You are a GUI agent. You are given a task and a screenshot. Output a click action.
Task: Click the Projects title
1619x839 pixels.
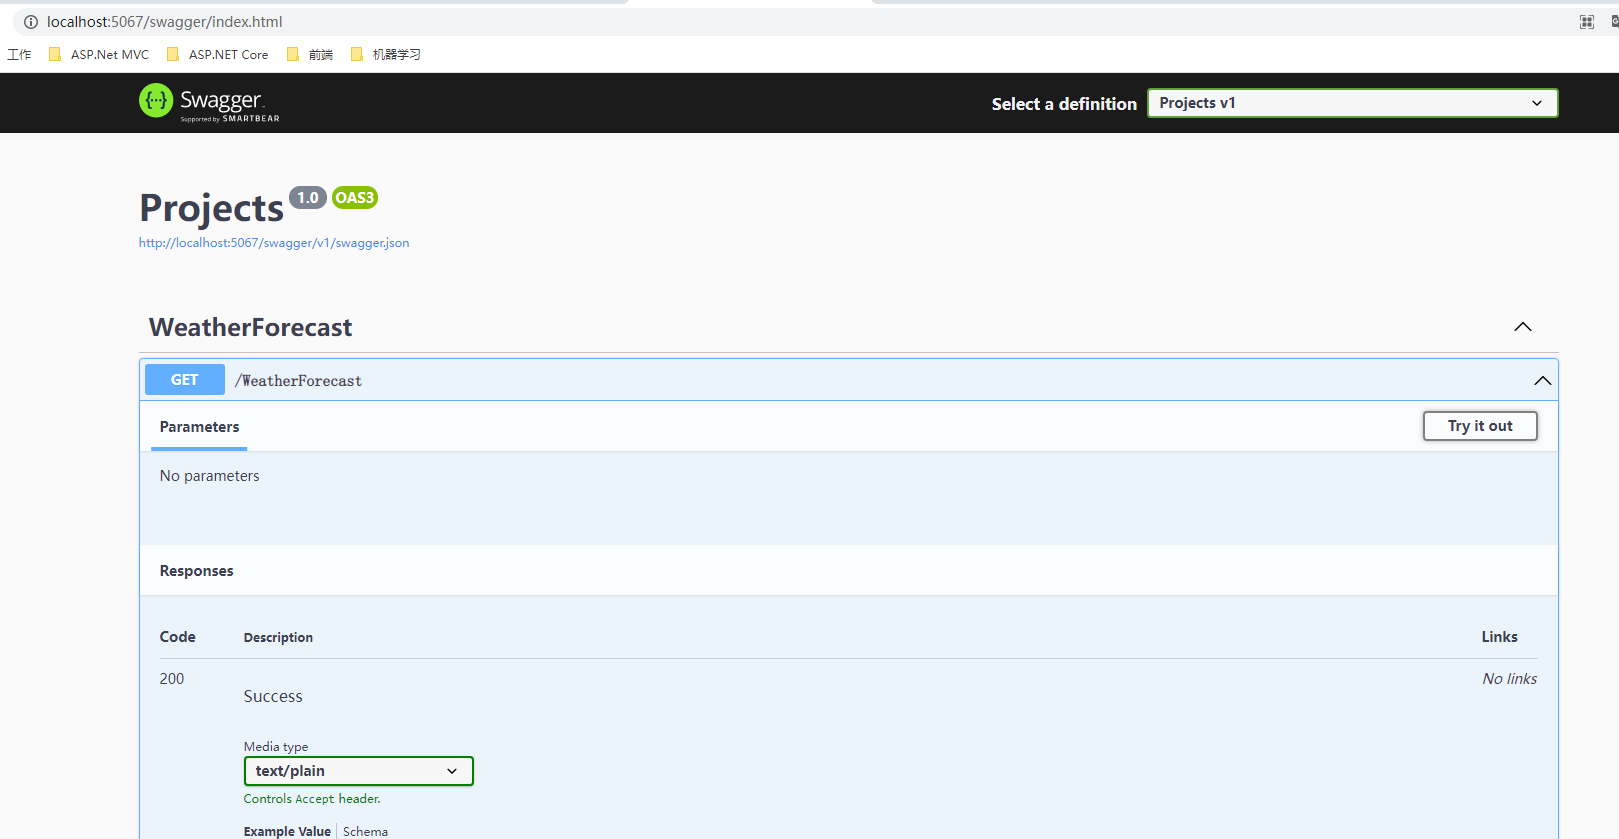pos(212,208)
